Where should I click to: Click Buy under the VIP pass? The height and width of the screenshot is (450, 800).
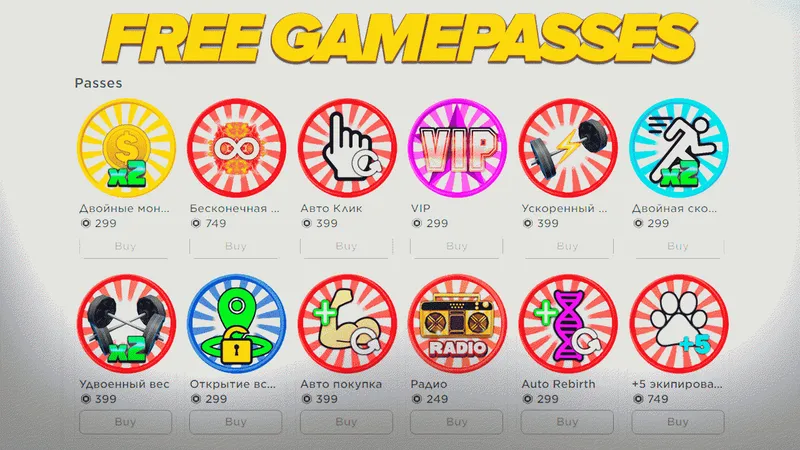tap(457, 246)
